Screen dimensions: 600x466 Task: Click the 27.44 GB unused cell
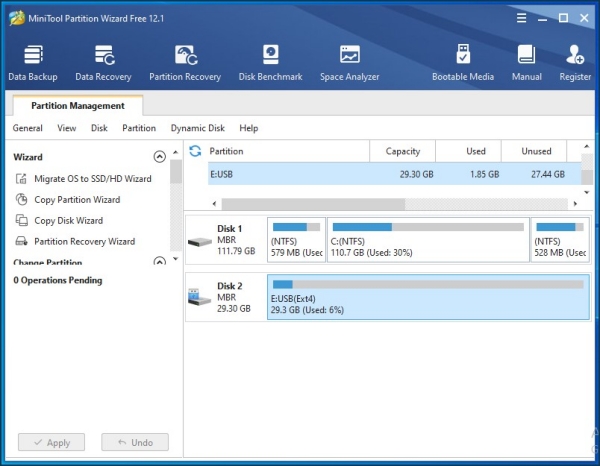548,174
